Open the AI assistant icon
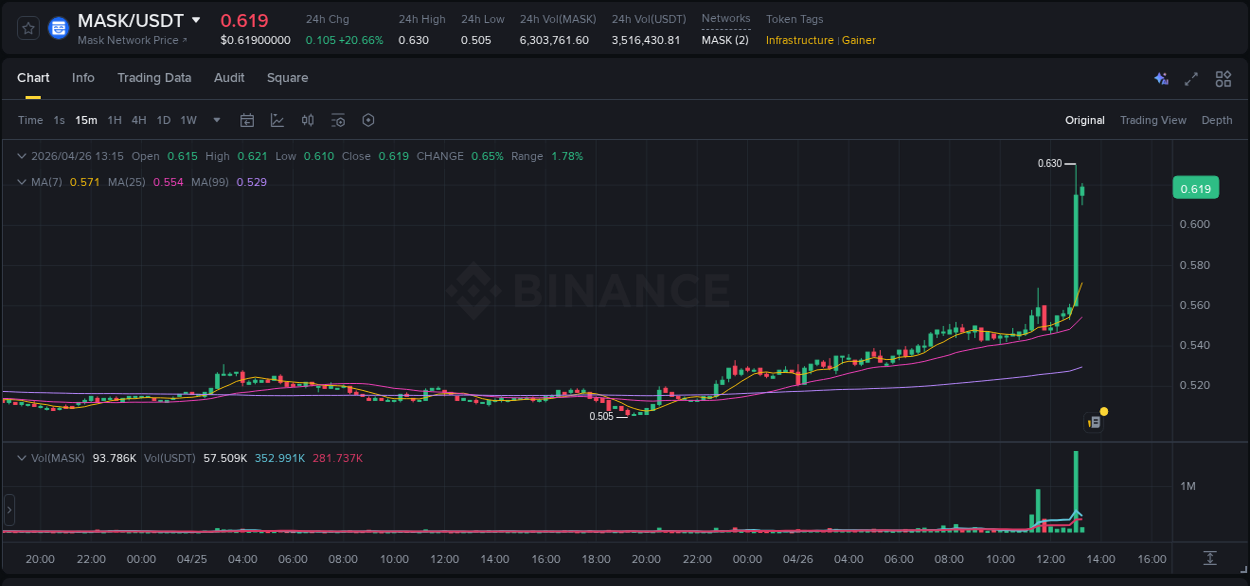 [1161, 78]
